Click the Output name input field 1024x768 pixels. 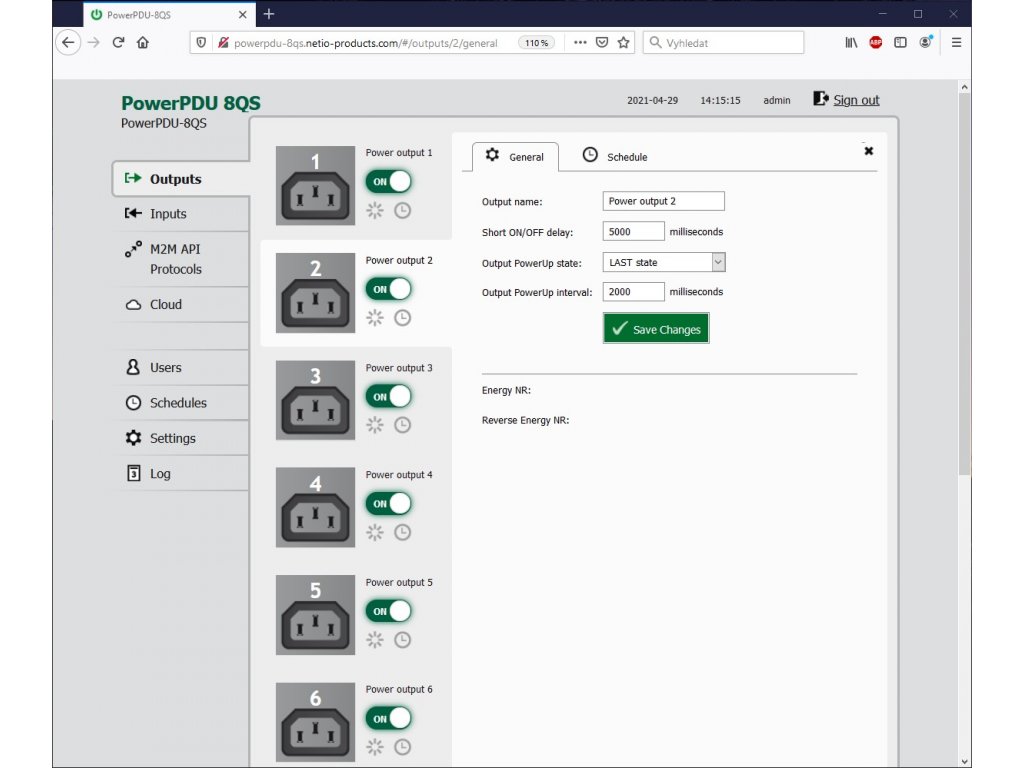pos(664,201)
